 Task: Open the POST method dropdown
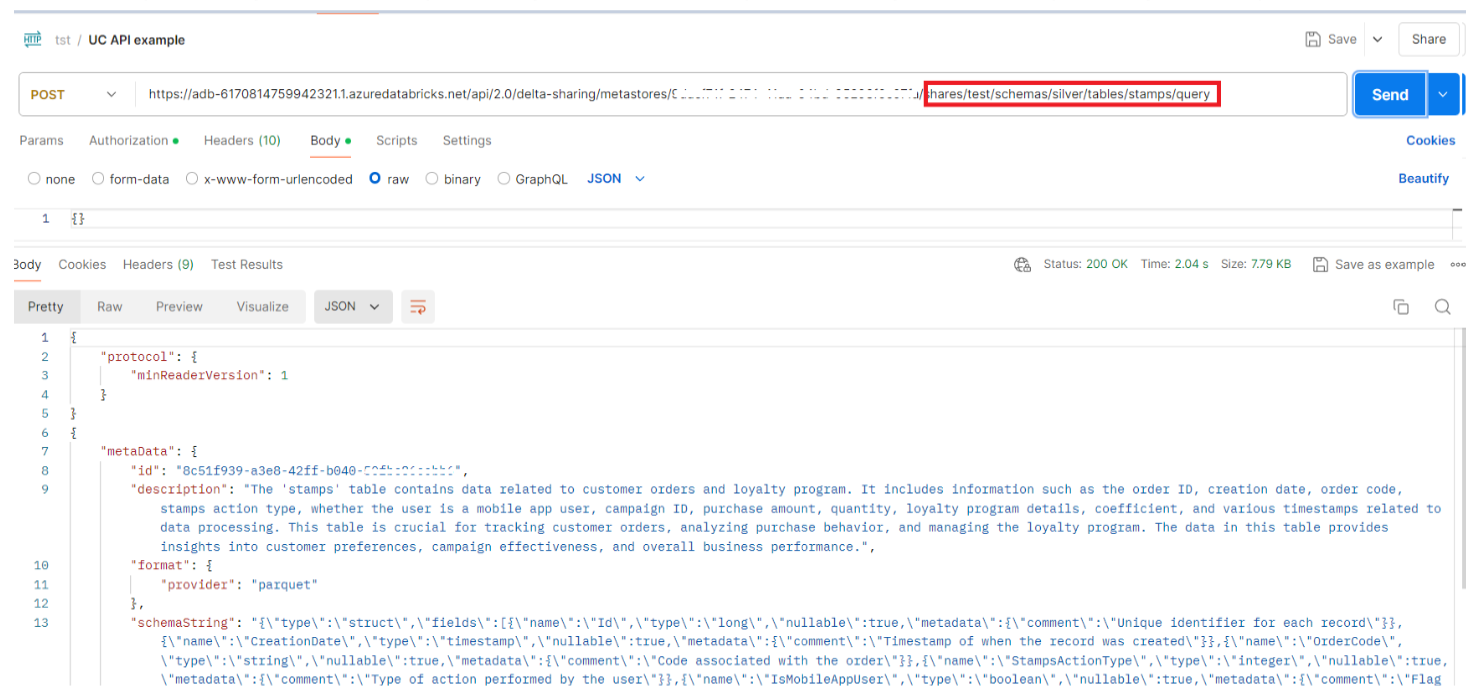tap(75, 95)
